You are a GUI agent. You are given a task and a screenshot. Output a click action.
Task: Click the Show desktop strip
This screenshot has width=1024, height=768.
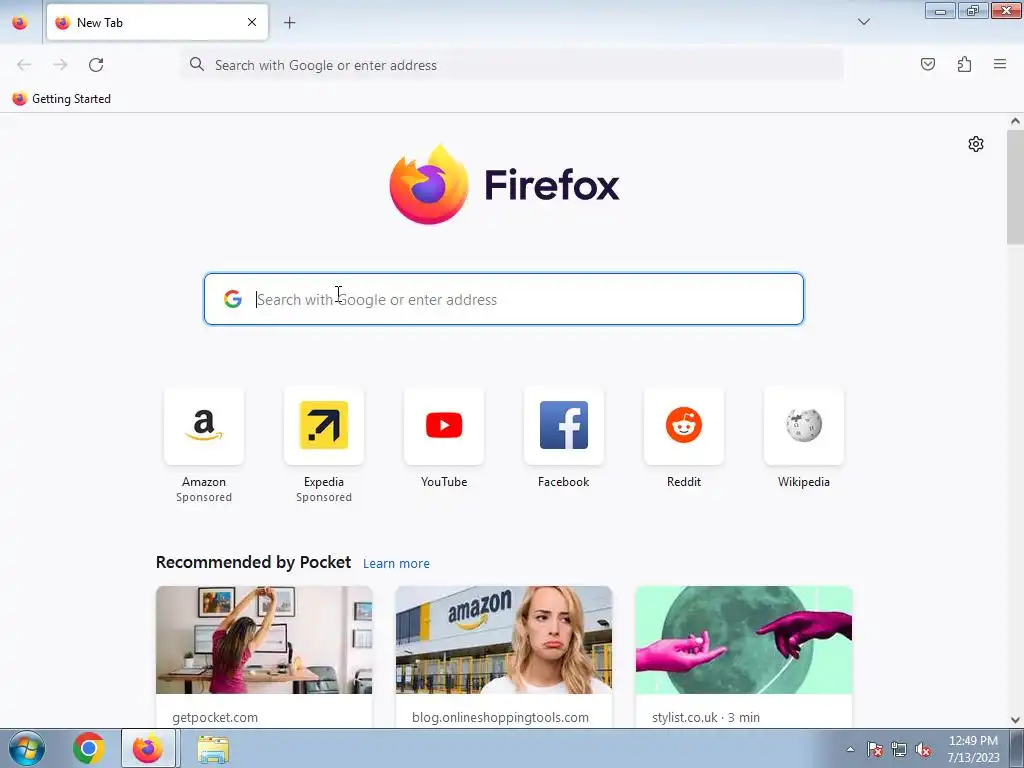[x=1017, y=748]
